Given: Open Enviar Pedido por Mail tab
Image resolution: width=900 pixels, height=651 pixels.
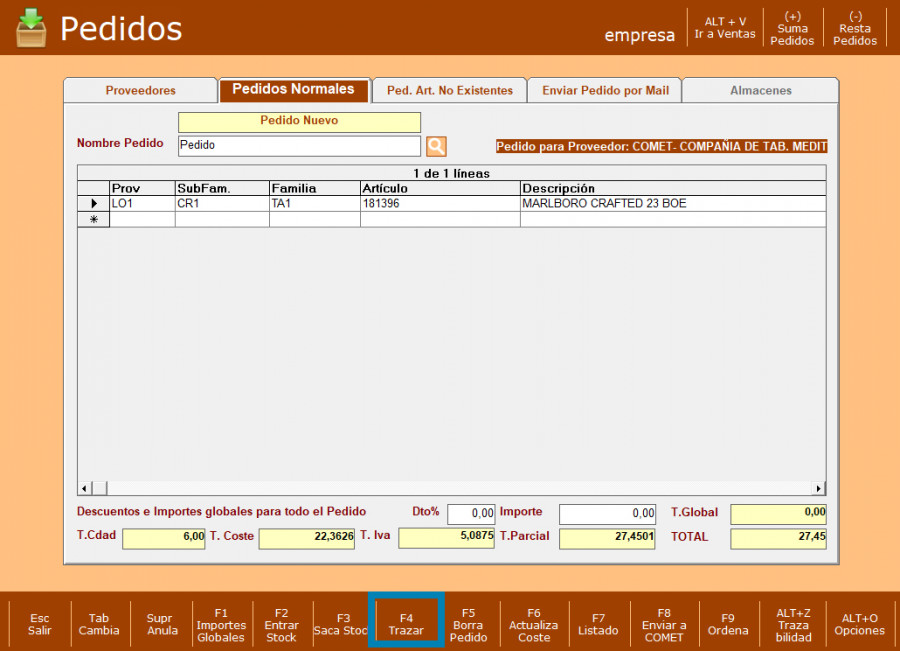Looking at the screenshot, I should 605,90.
